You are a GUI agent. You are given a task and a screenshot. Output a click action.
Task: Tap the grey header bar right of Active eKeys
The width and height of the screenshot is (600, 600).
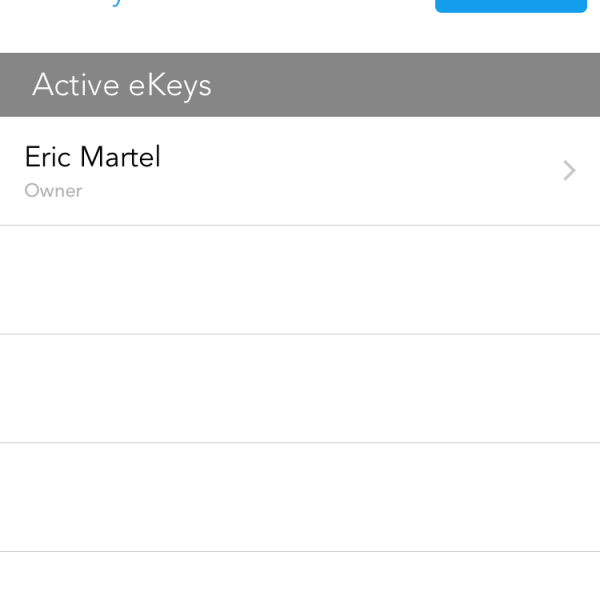pos(420,85)
